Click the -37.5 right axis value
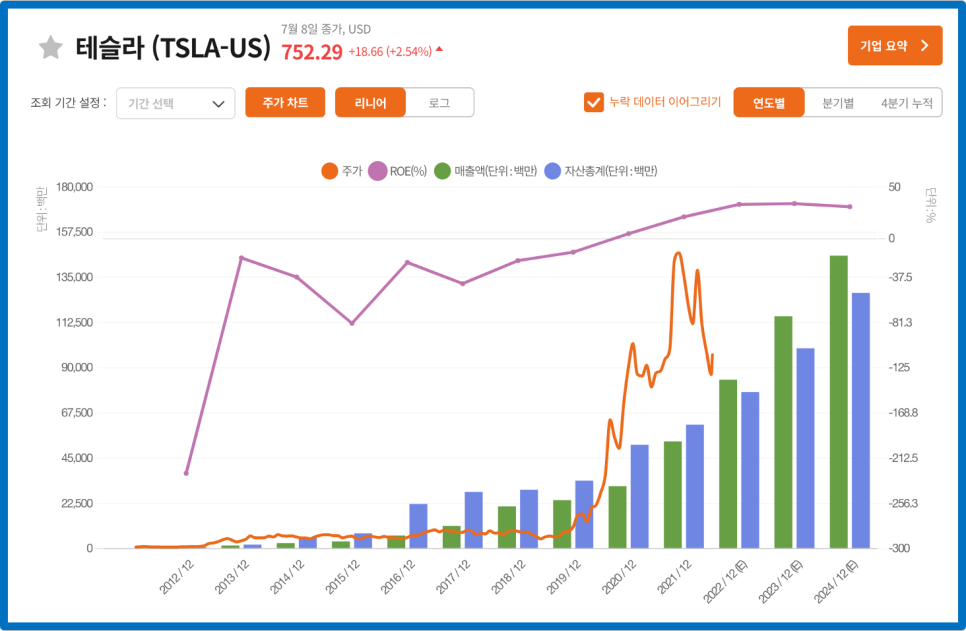 (900, 277)
